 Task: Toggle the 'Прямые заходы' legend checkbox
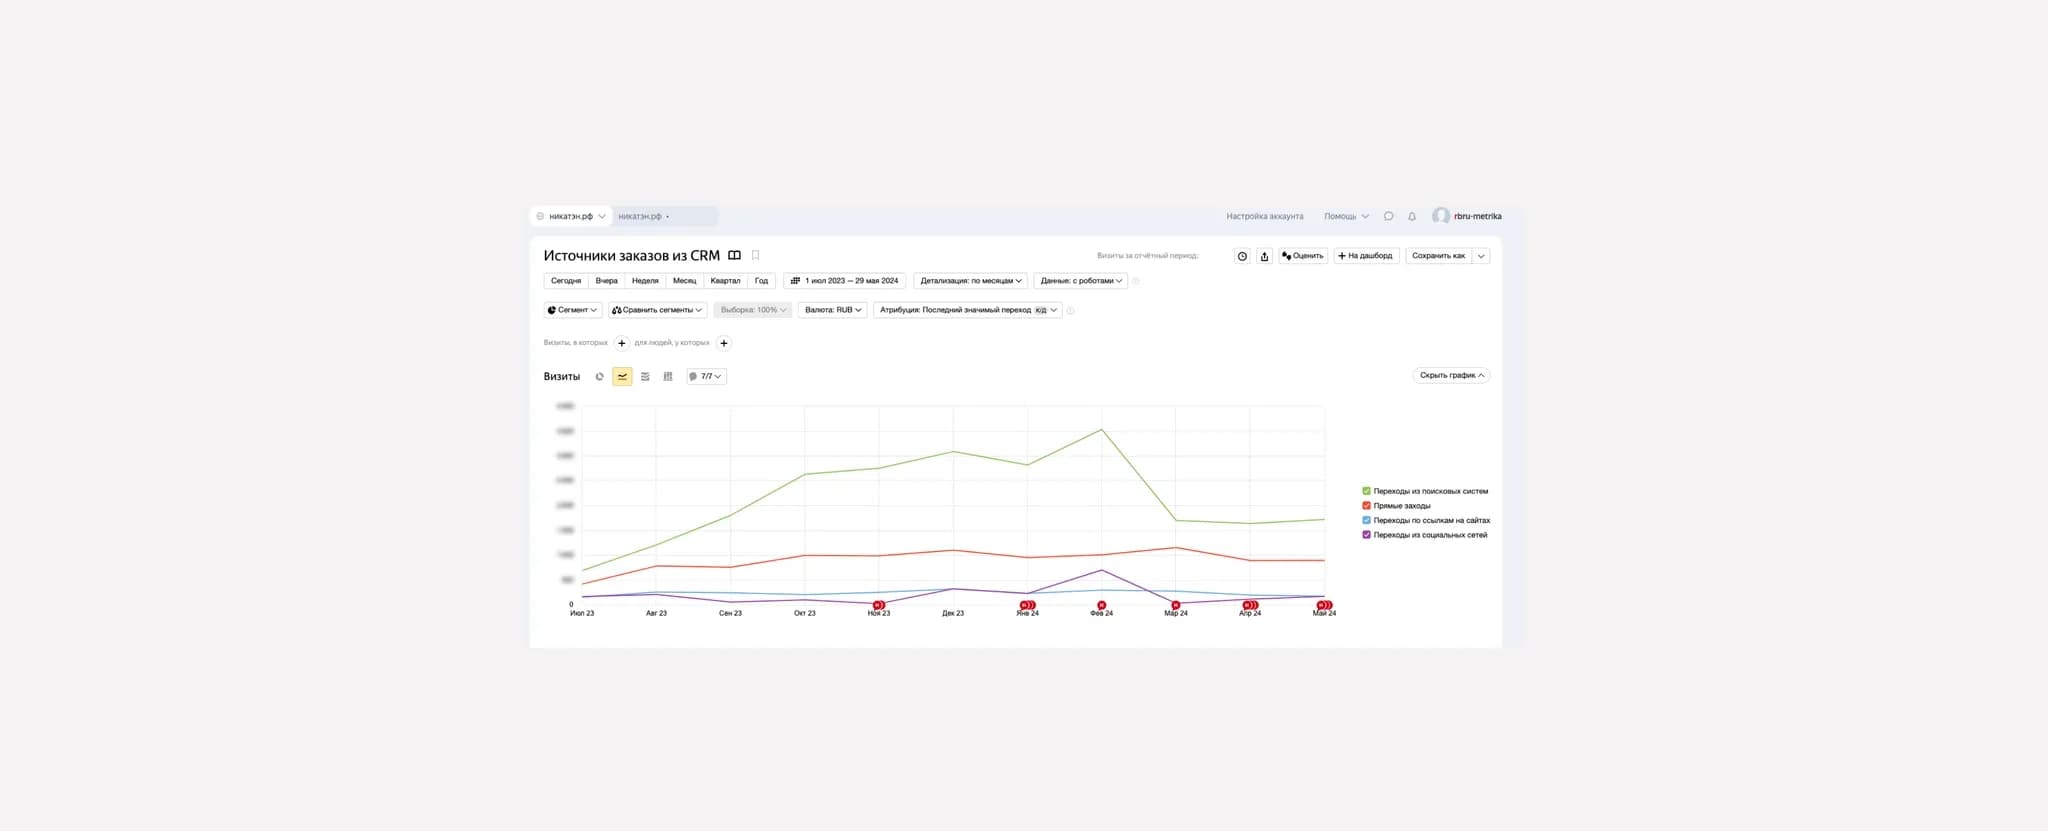coord(1366,506)
